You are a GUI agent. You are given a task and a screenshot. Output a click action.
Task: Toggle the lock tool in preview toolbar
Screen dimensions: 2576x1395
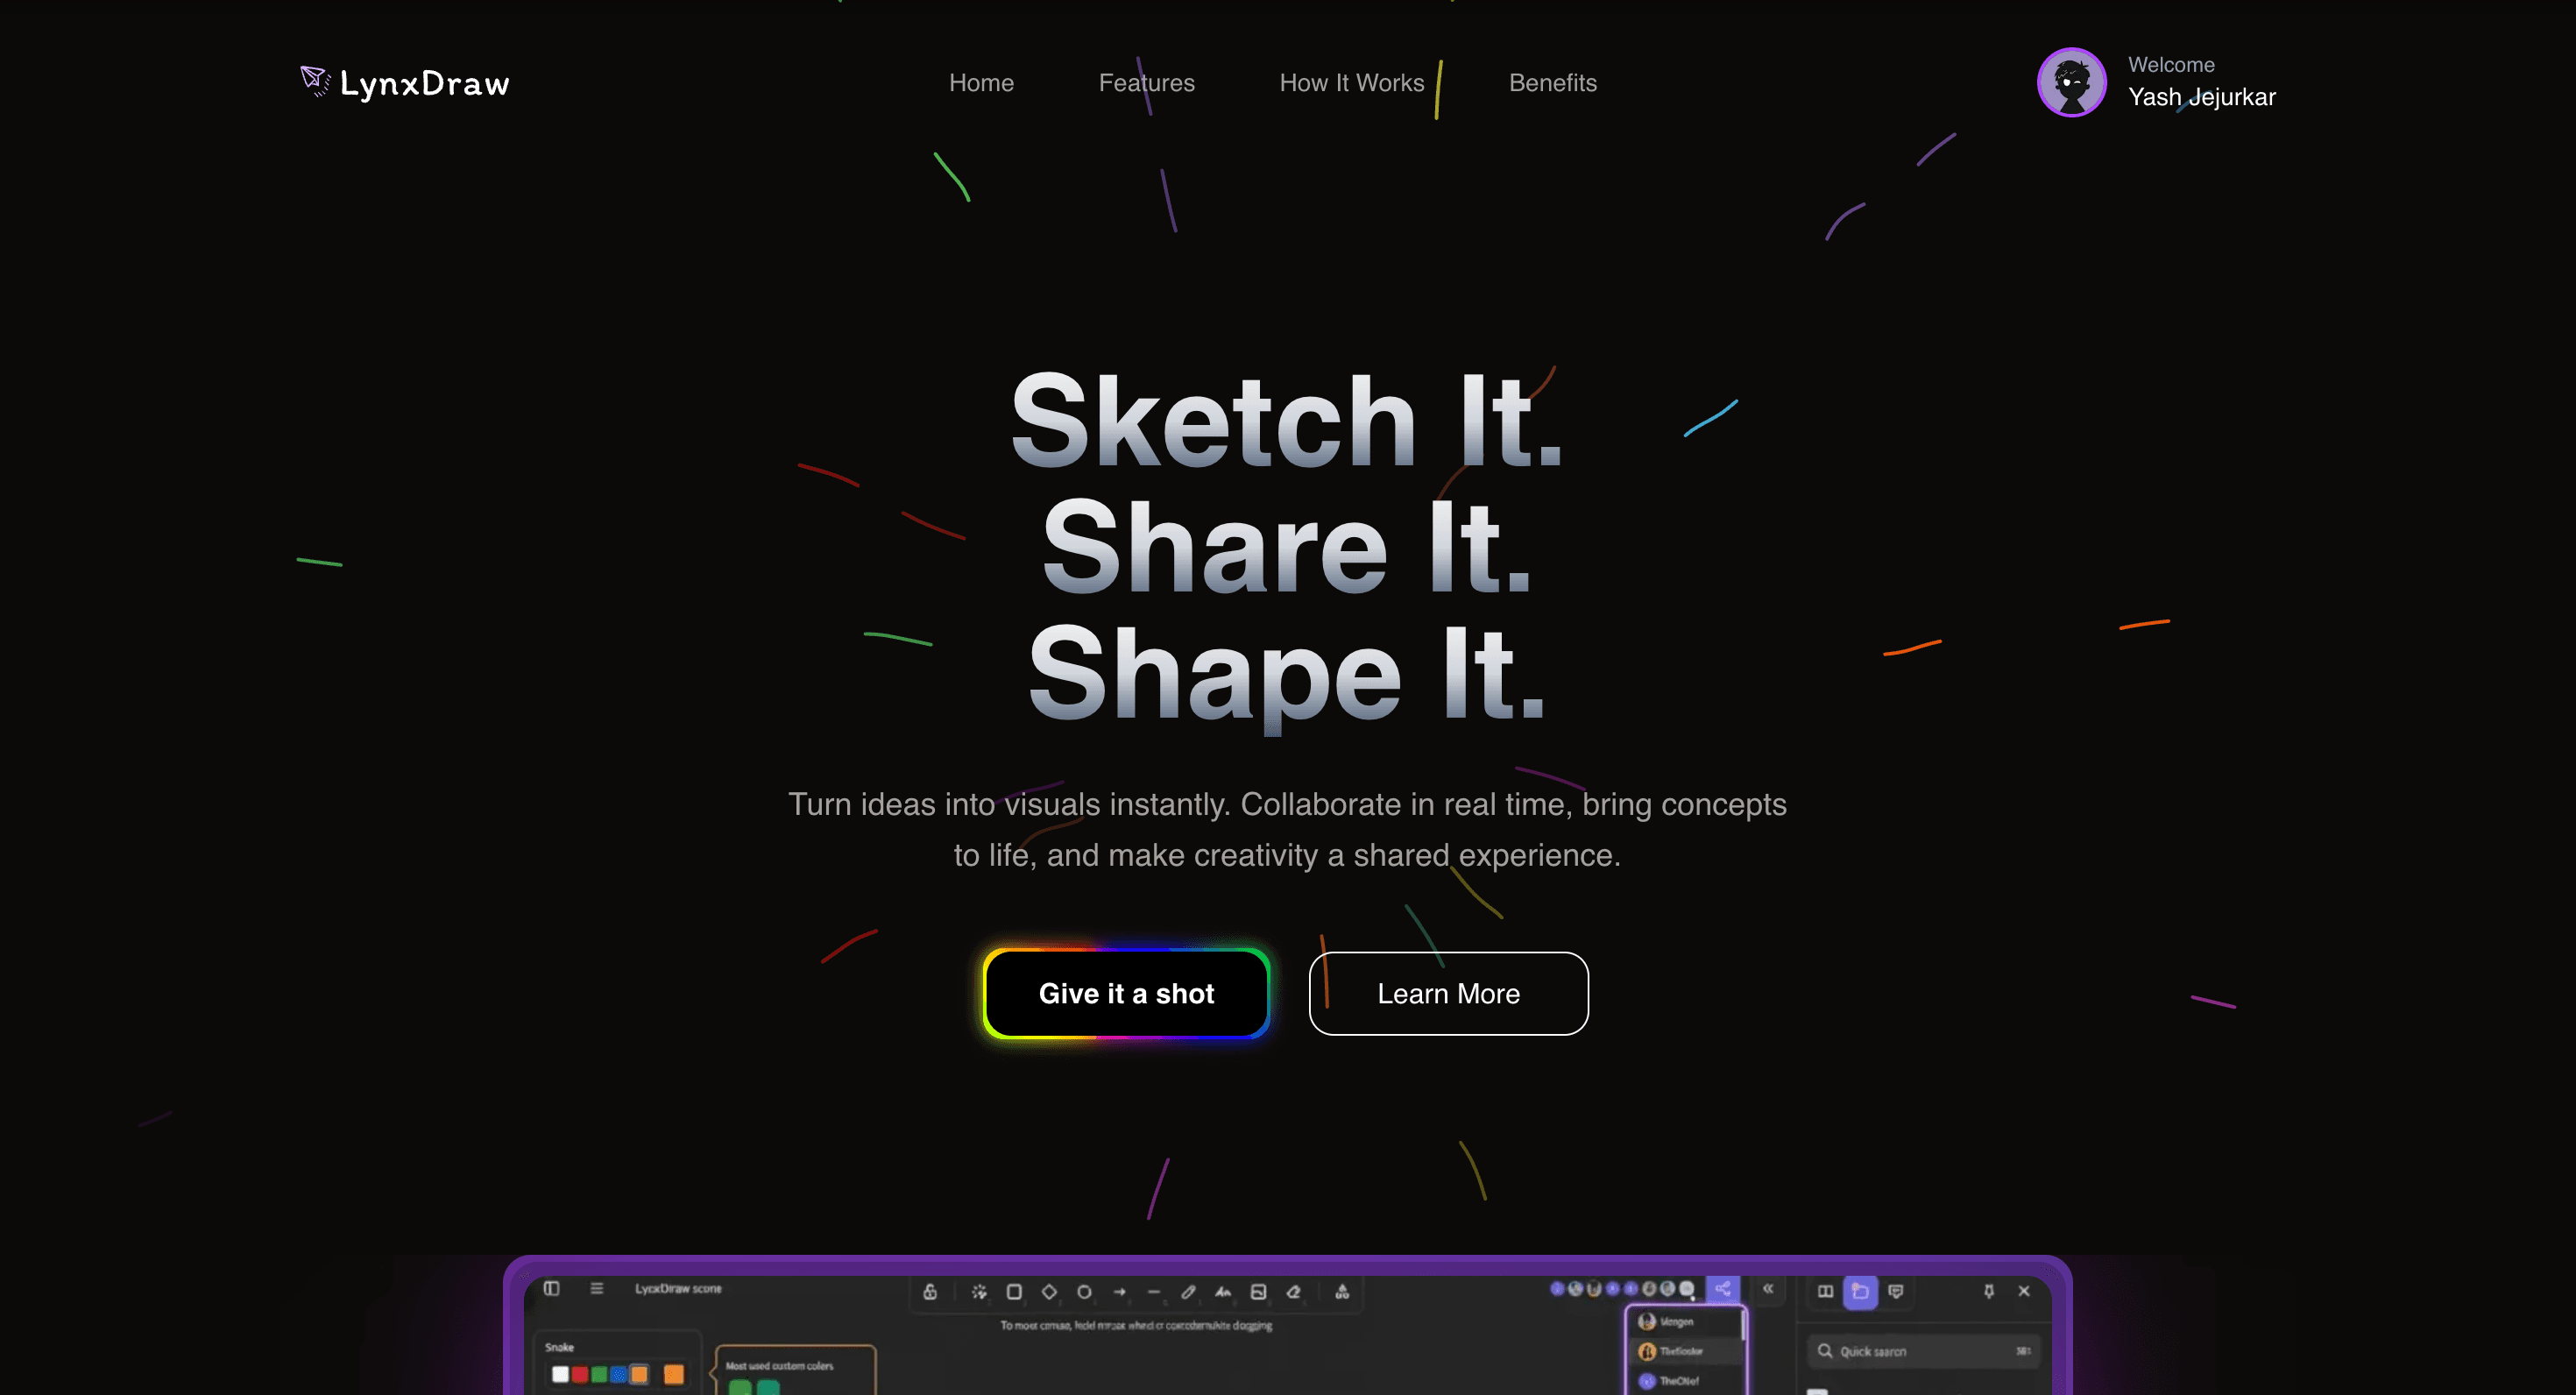(930, 1292)
